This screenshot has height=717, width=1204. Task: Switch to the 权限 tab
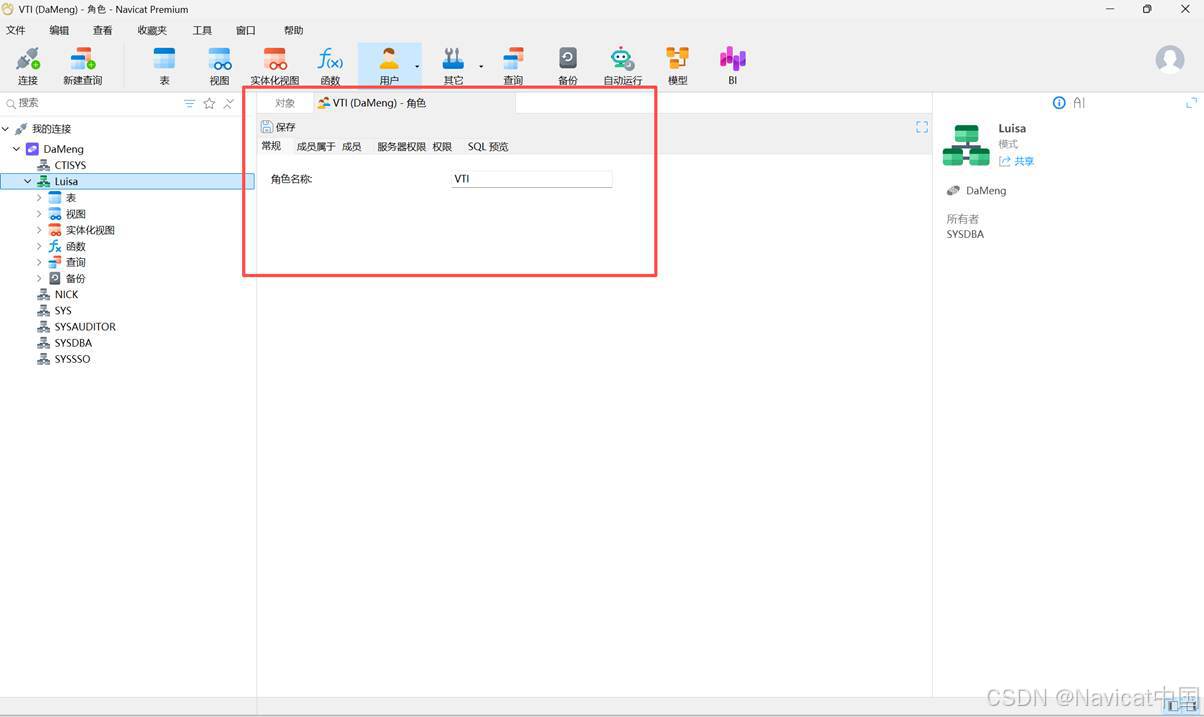point(442,146)
